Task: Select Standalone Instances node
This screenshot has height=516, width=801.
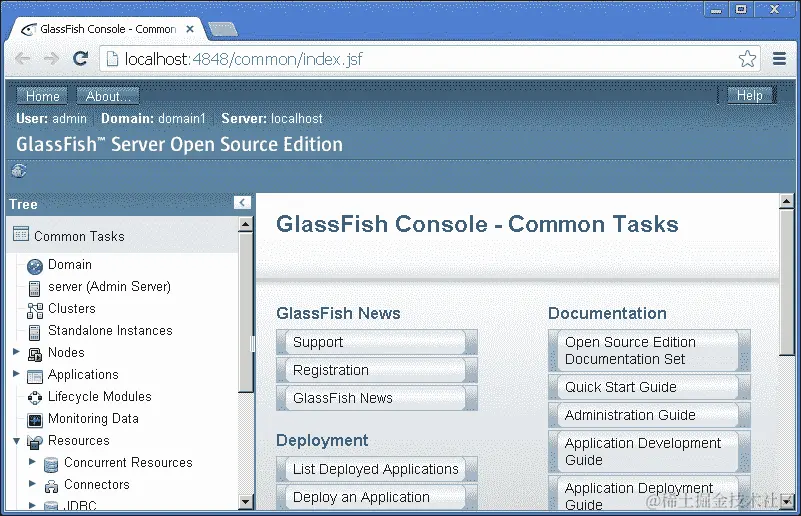Action: (x=110, y=331)
